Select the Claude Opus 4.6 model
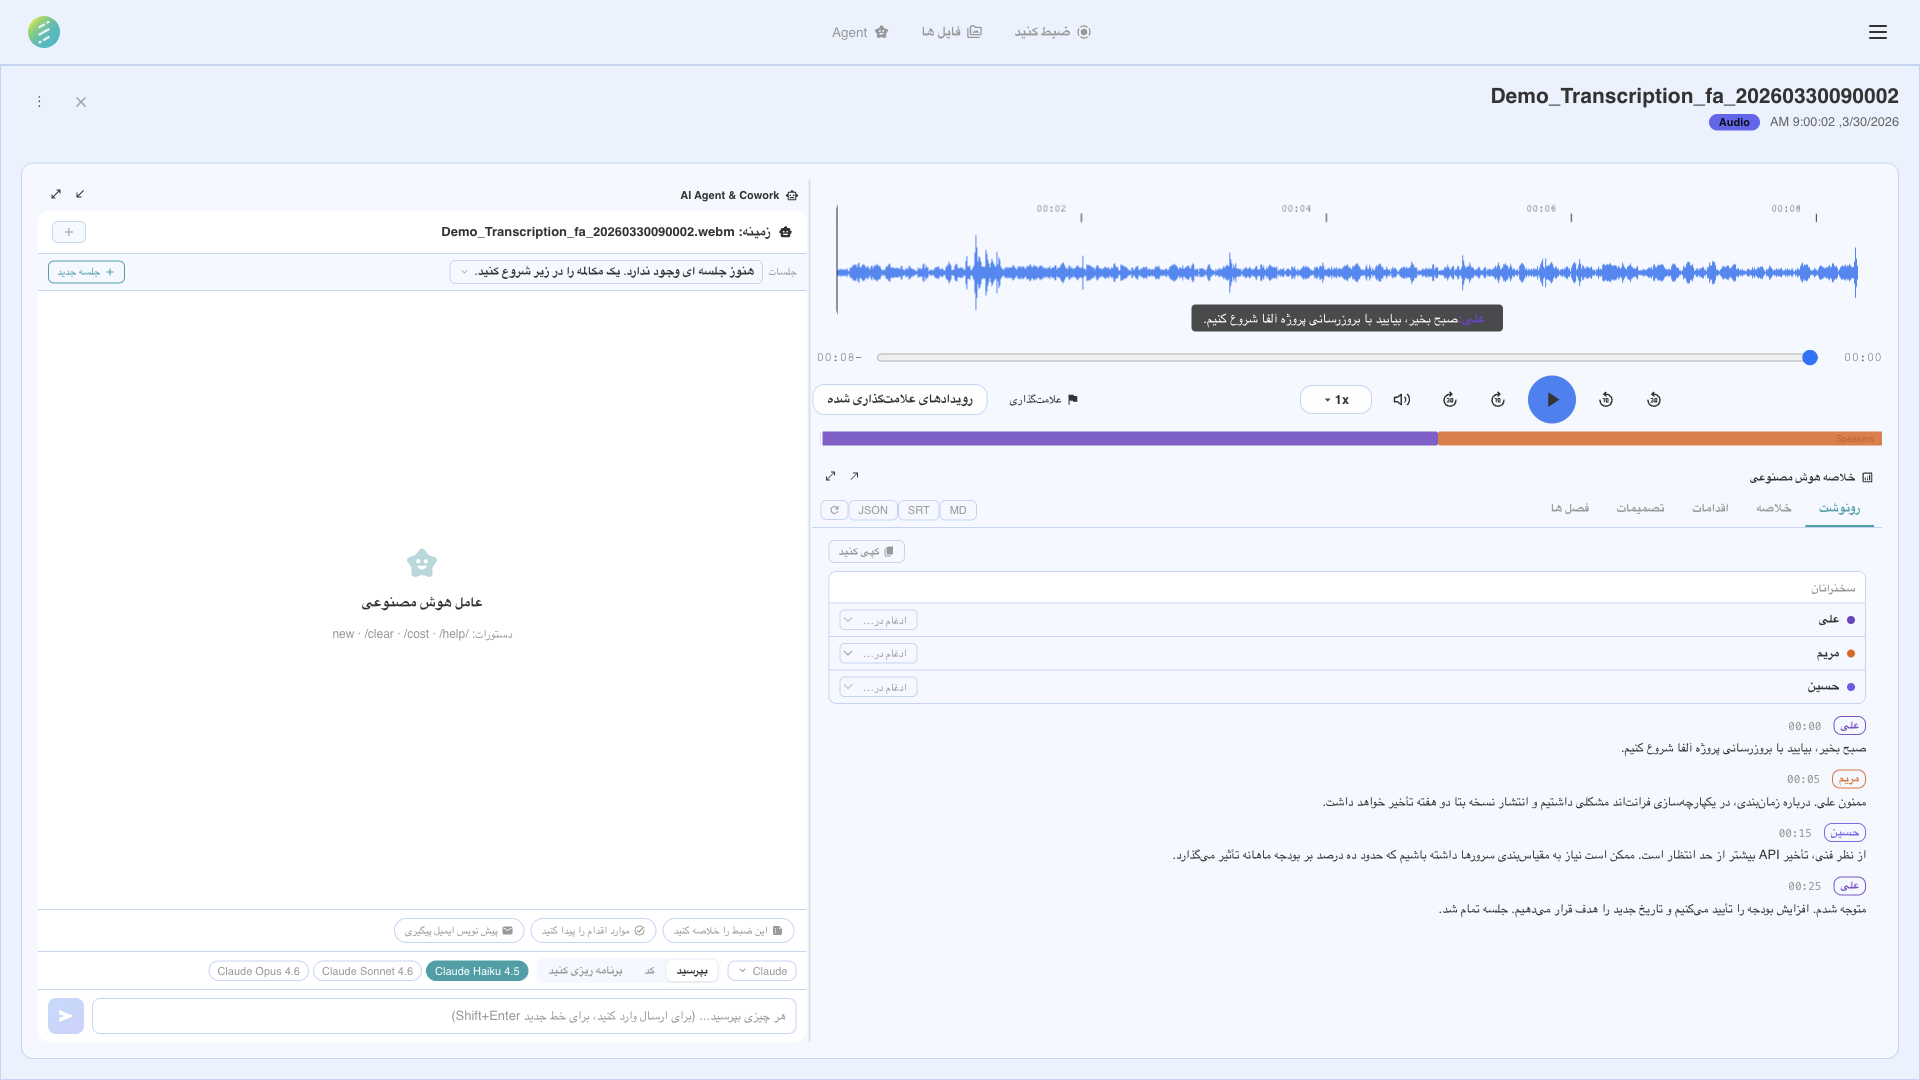This screenshot has height=1080, width=1920. click(258, 971)
